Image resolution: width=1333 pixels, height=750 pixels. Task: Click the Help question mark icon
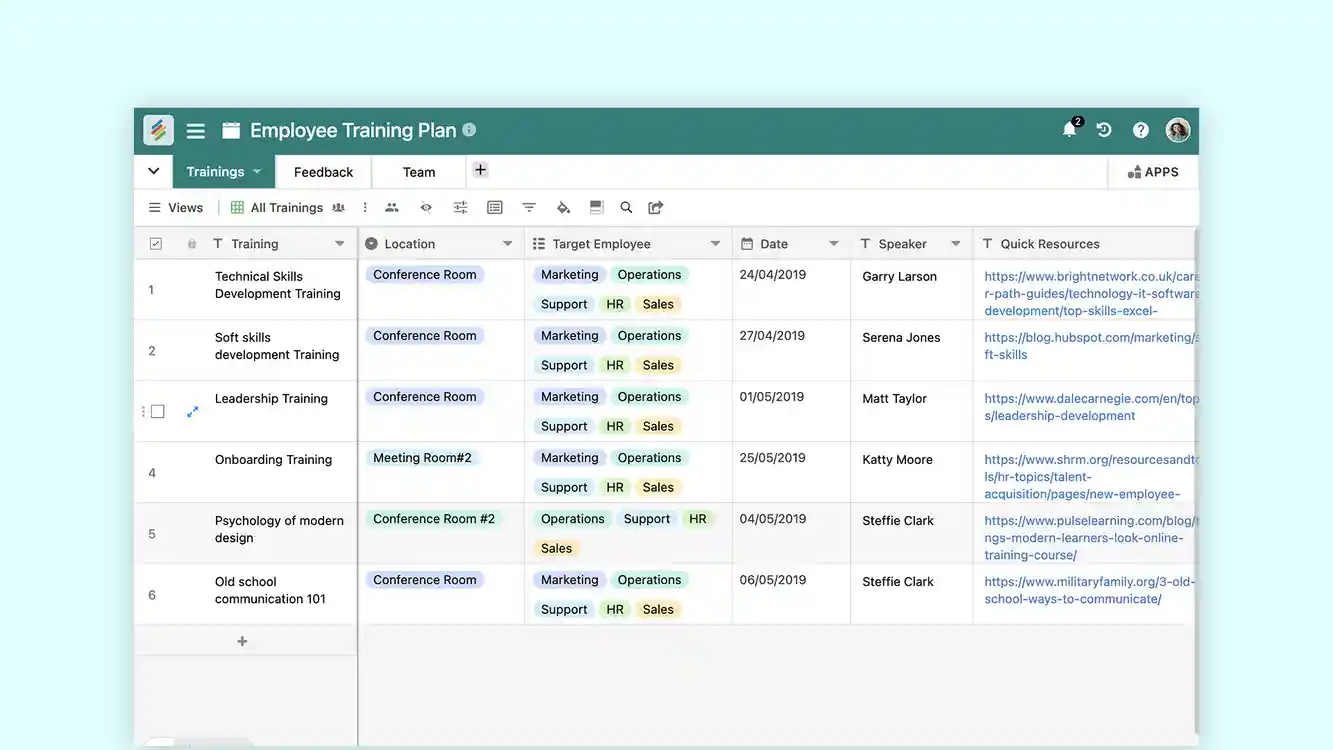point(1139,129)
